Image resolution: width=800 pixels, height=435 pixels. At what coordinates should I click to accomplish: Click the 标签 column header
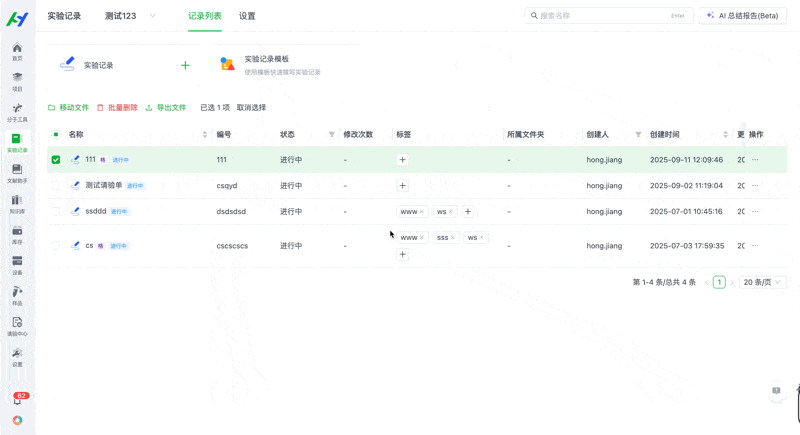click(404, 135)
